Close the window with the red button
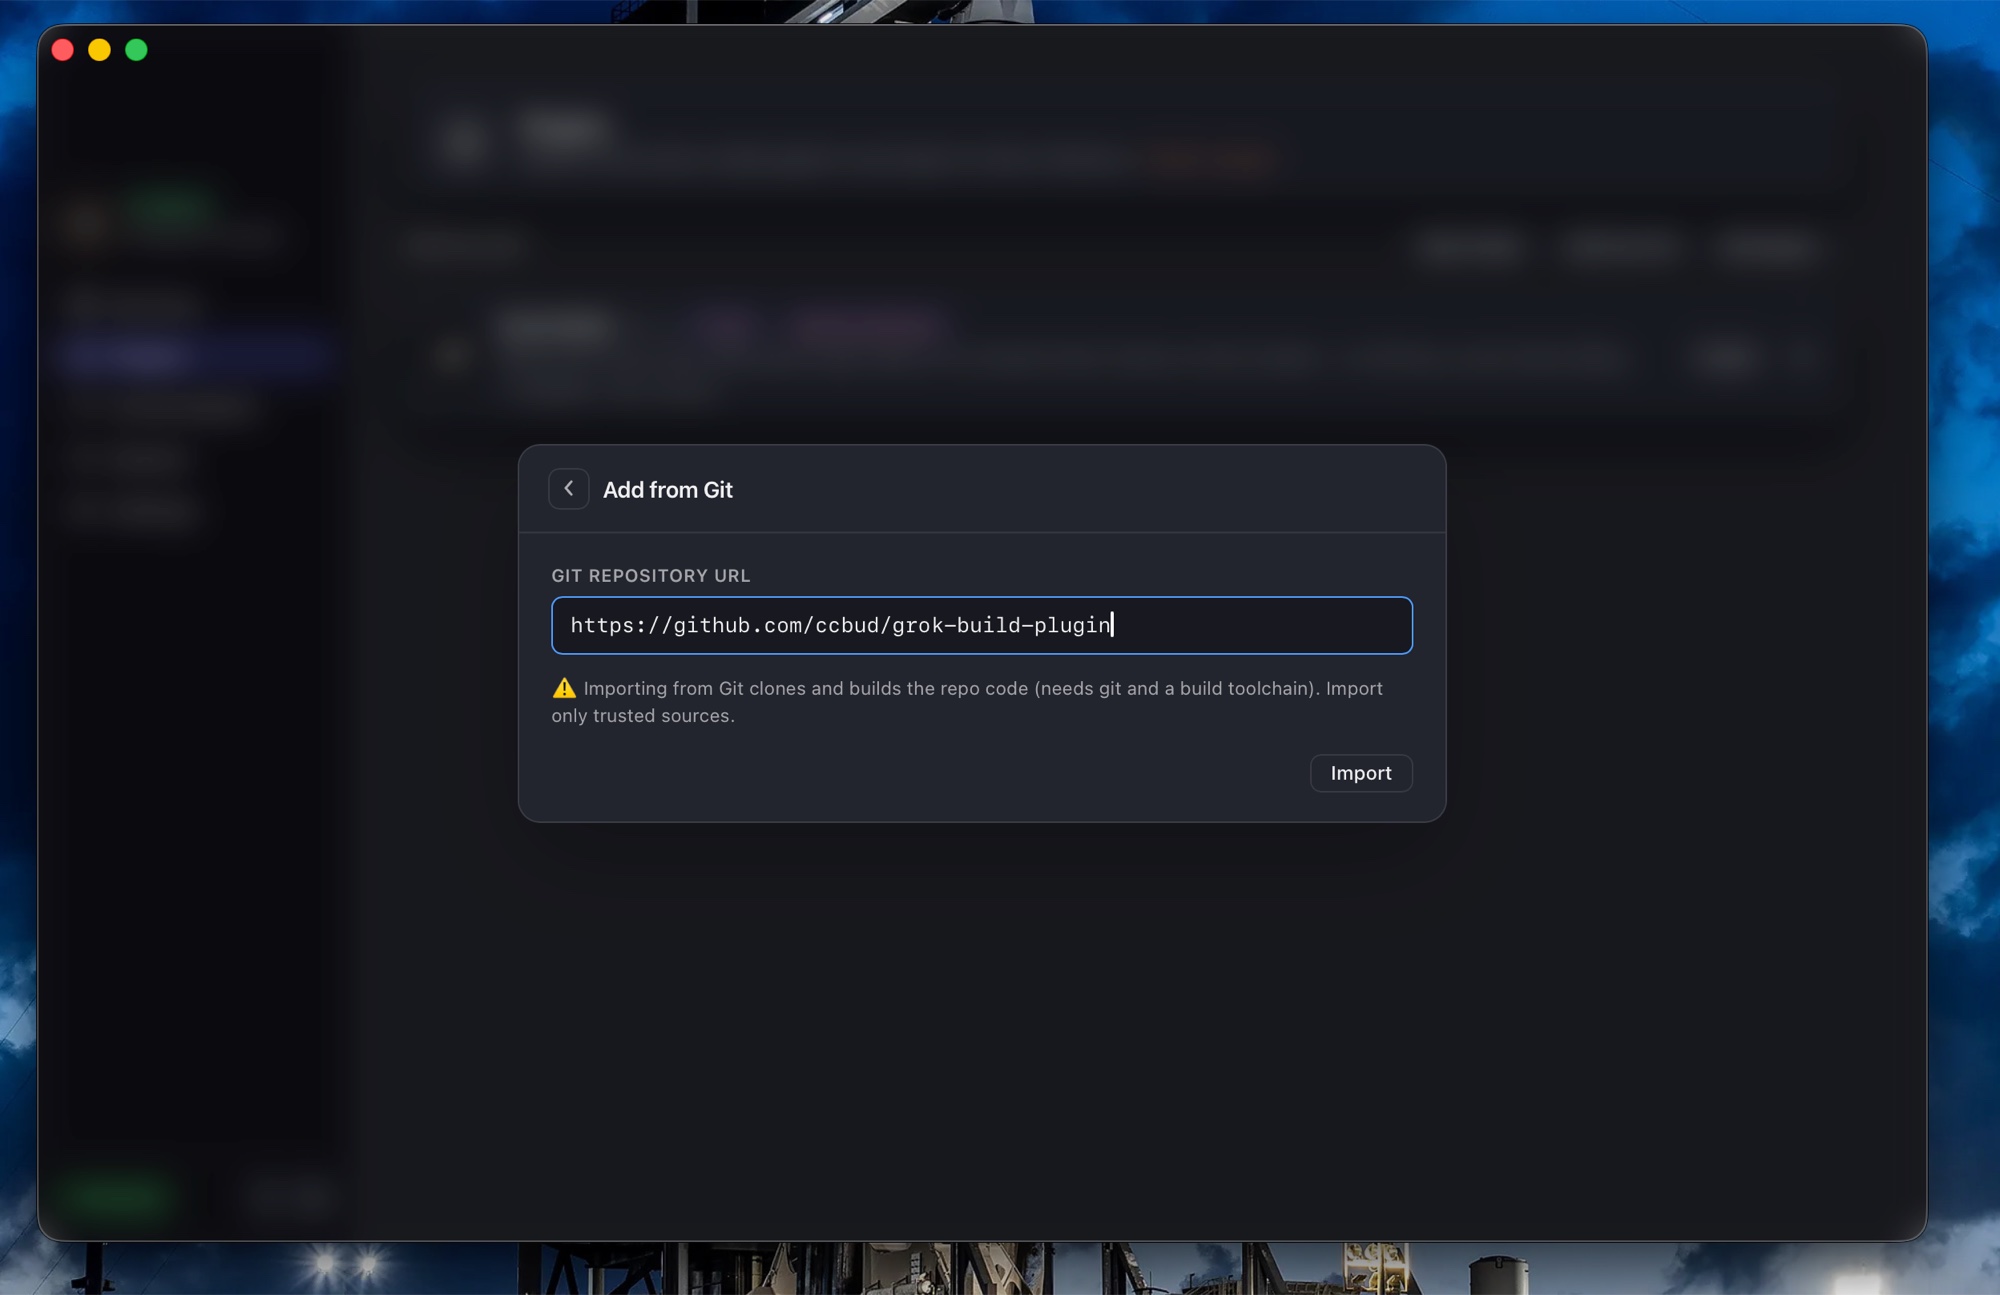The width and height of the screenshot is (2000, 1295). click(62, 50)
